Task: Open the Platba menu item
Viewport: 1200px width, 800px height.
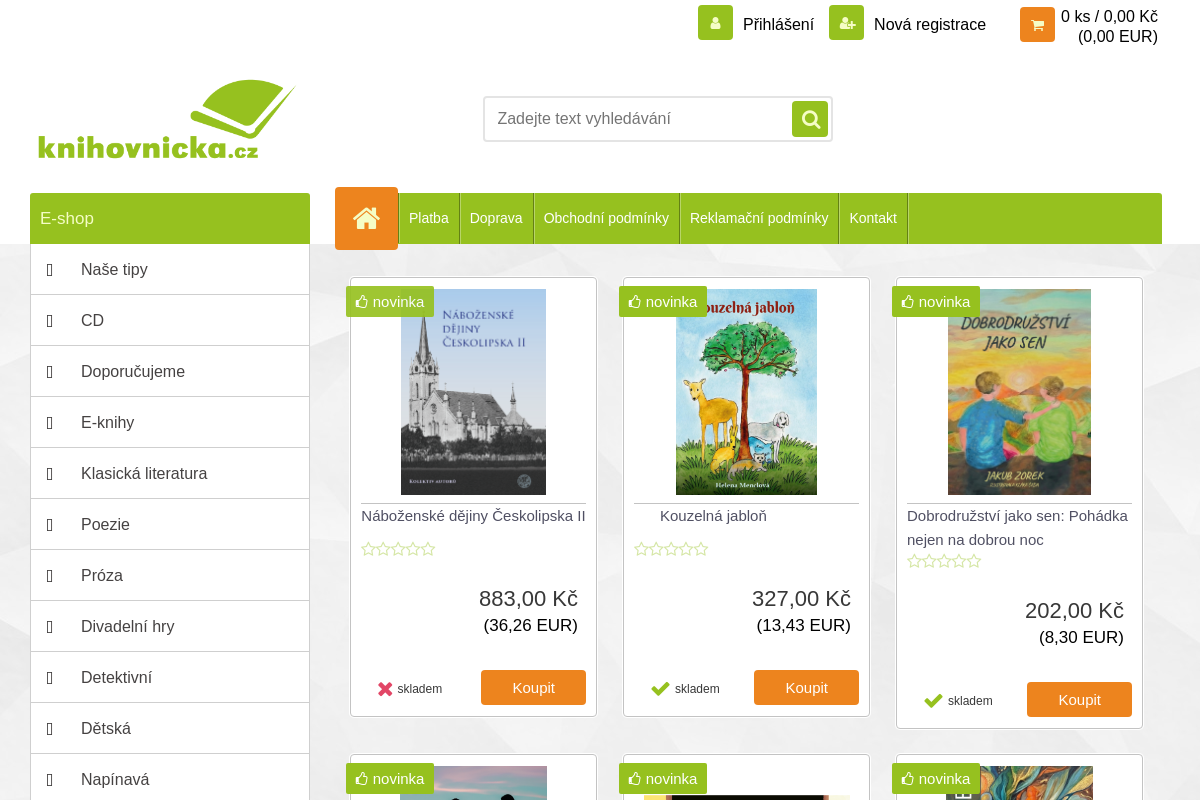Action: pyautogui.click(x=428, y=217)
